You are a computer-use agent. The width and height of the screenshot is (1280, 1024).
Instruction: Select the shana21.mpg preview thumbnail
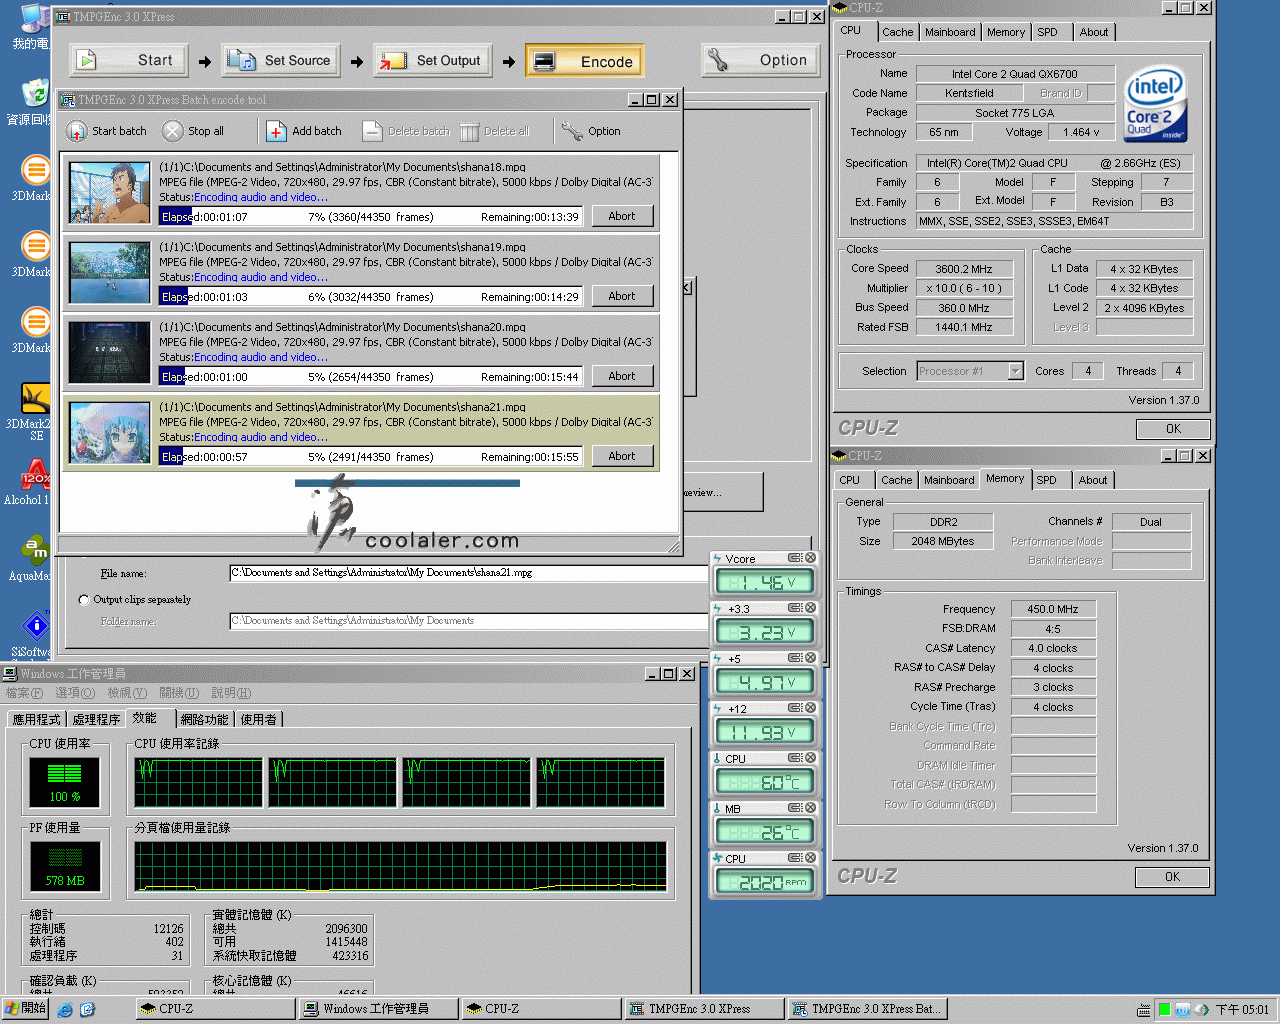pyautogui.click(x=110, y=432)
